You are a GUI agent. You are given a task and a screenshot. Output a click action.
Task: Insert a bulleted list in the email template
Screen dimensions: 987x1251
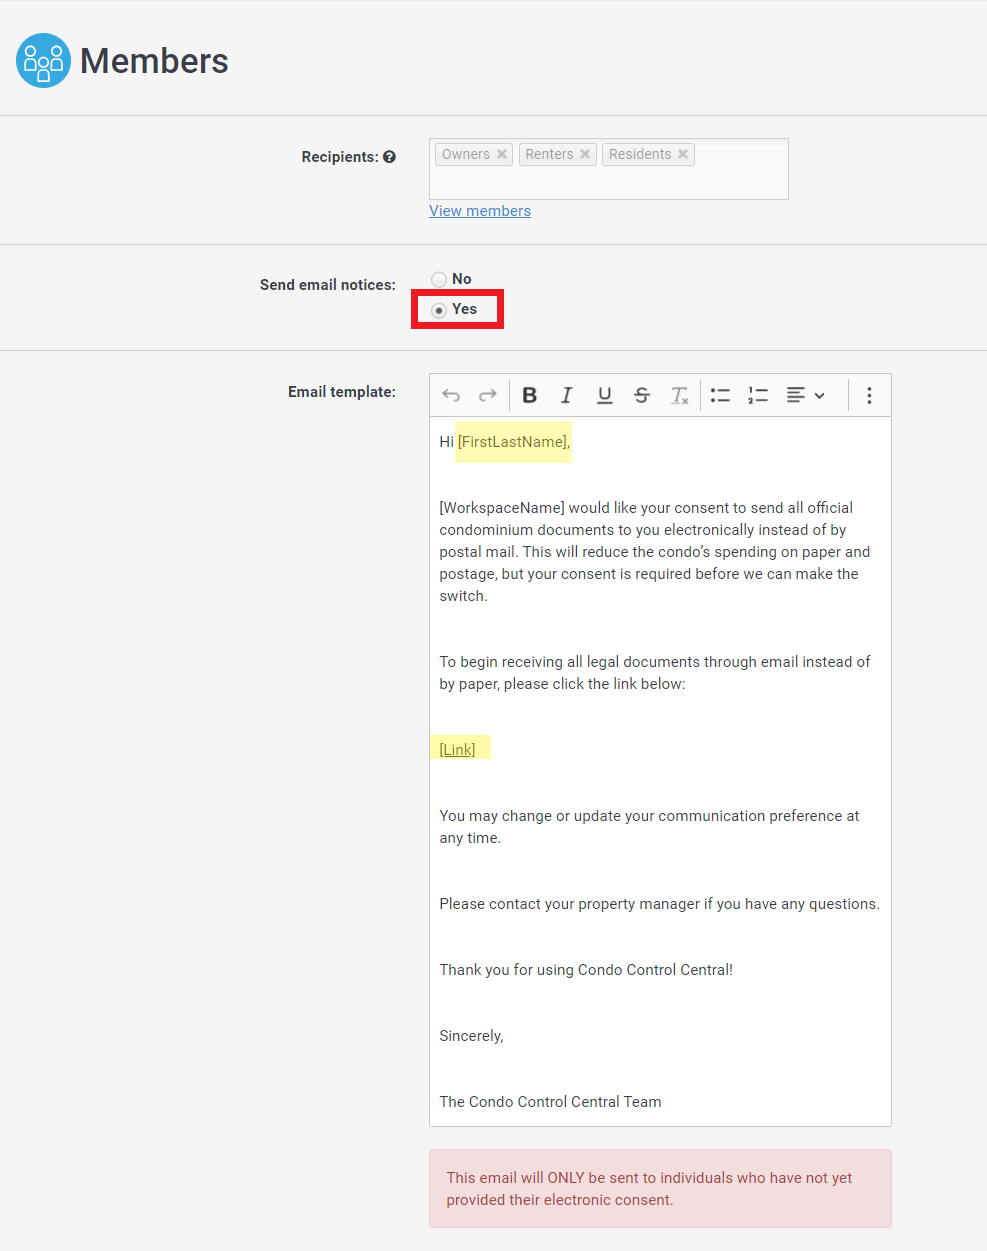pos(720,394)
